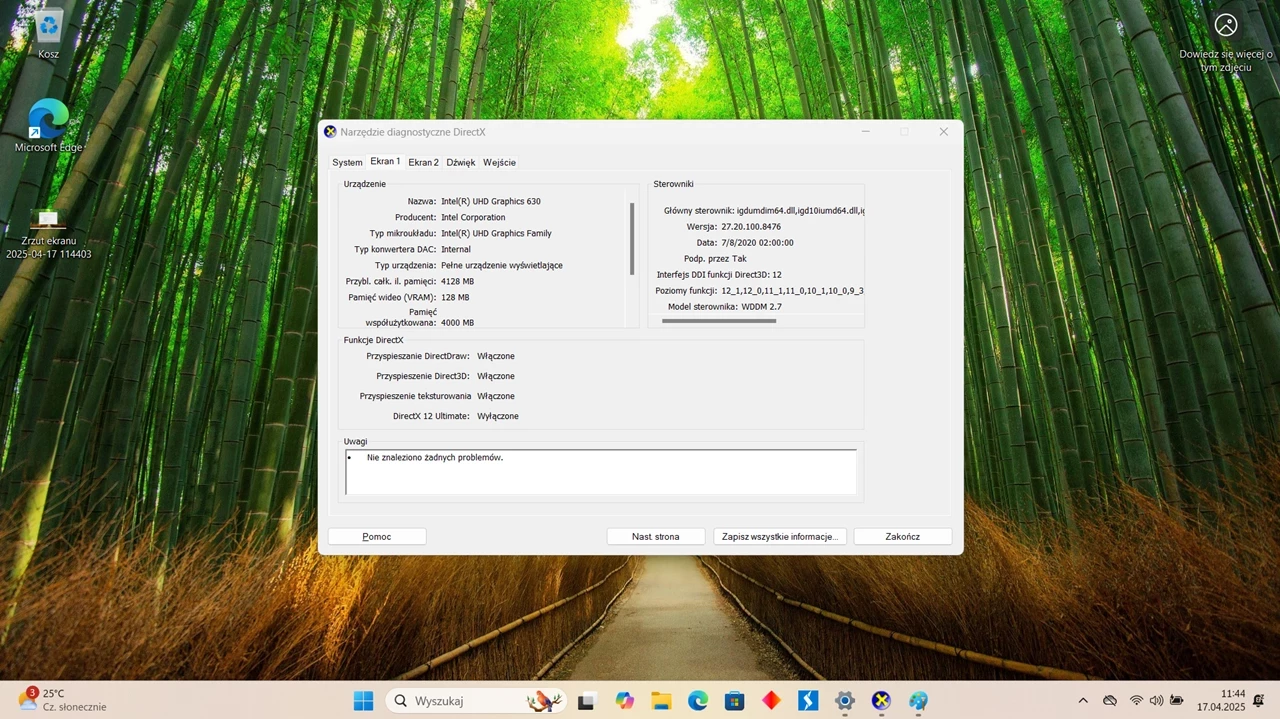Image resolution: width=1280 pixels, height=719 pixels.
Task: Click the Zakończ button
Action: pos(903,537)
